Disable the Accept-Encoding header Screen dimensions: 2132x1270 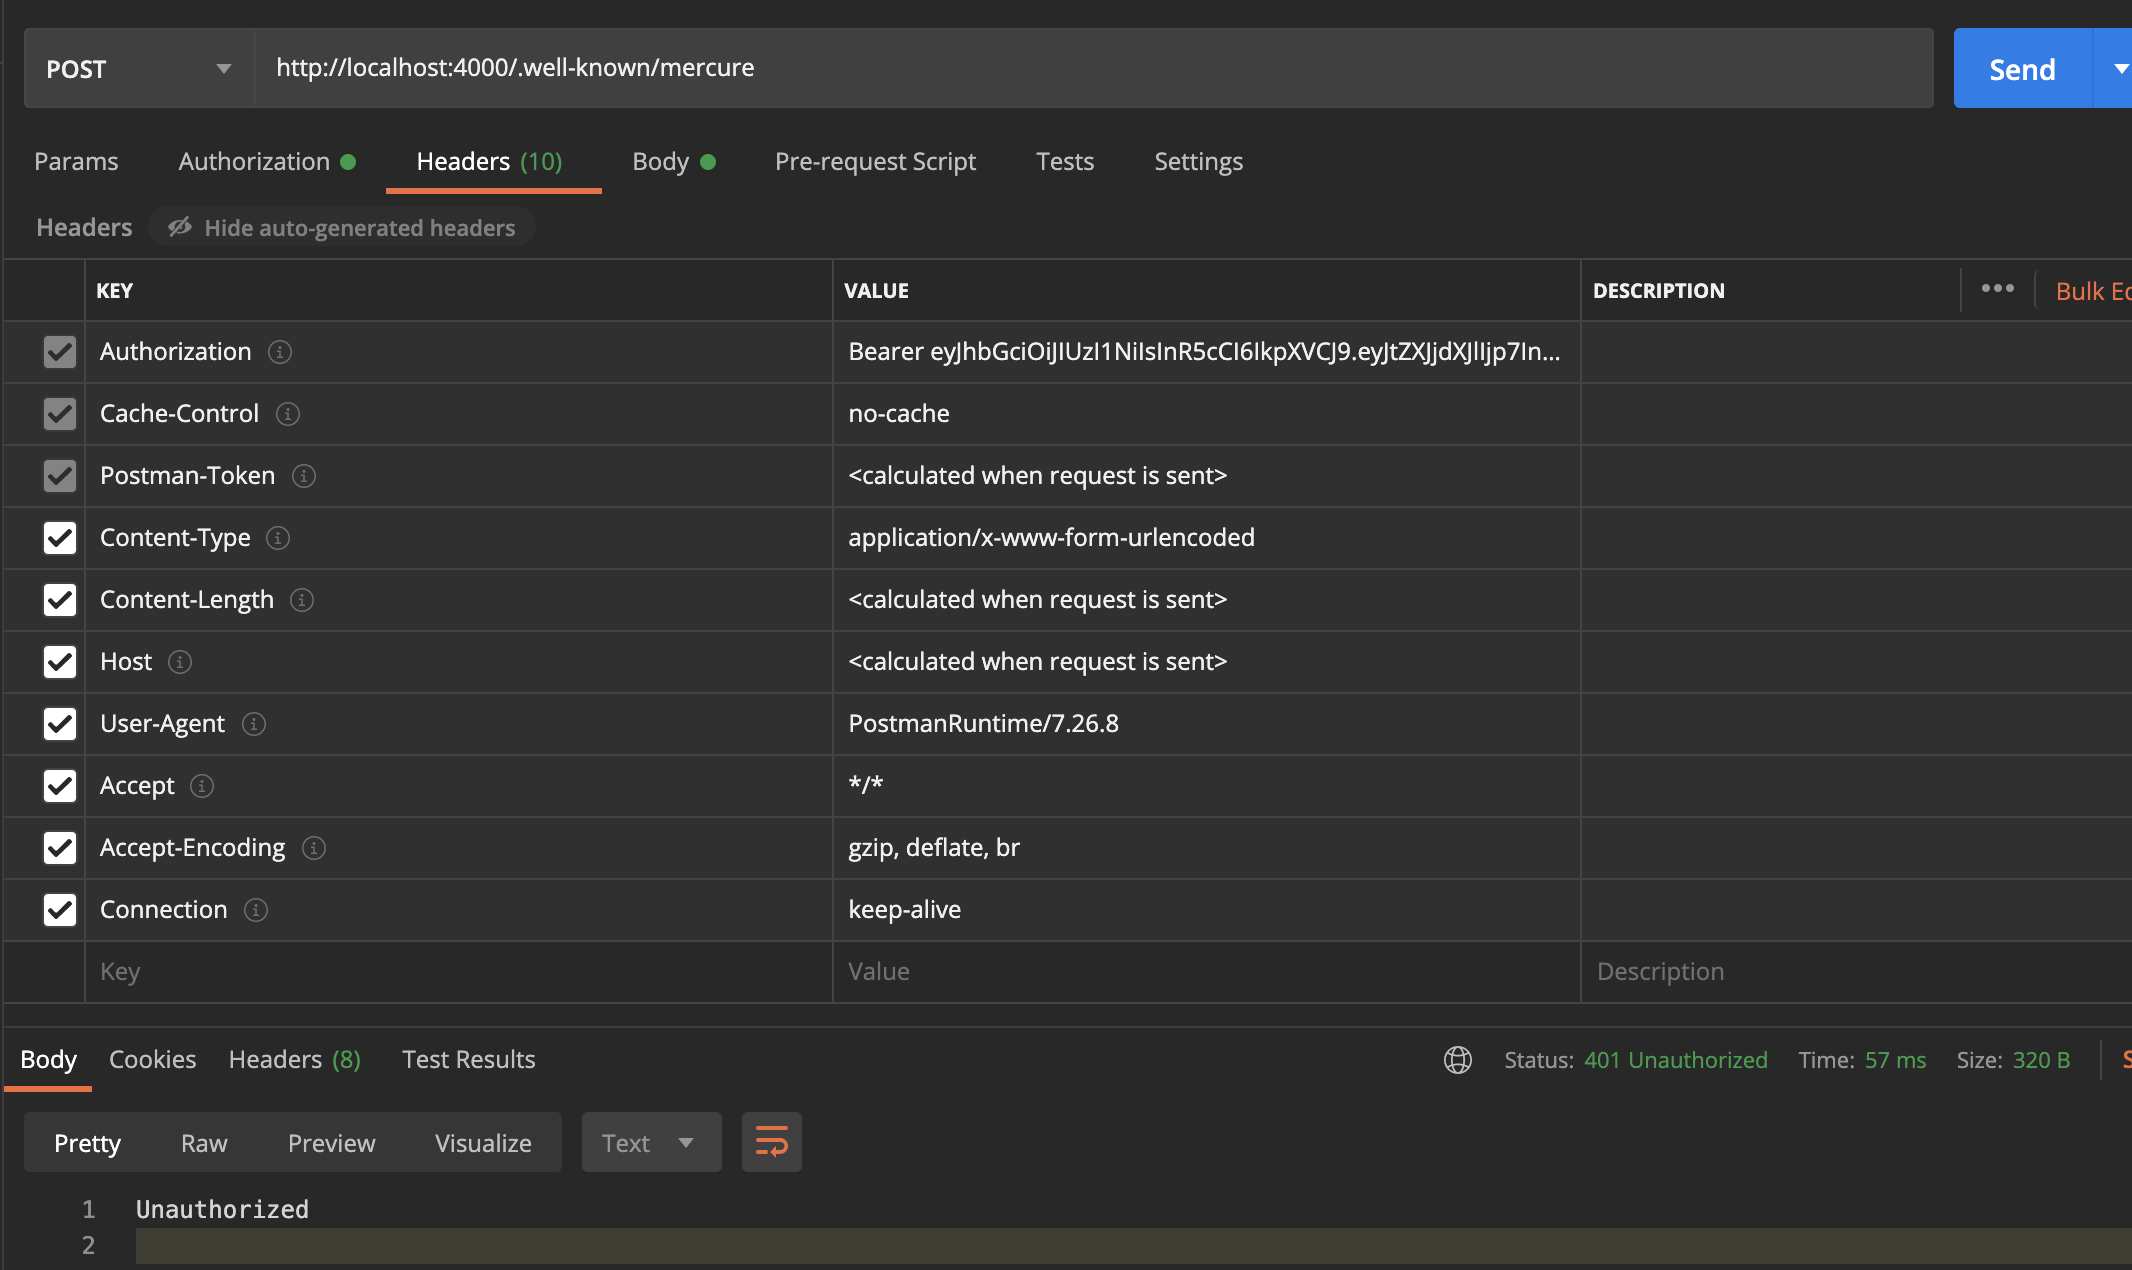(x=60, y=848)
